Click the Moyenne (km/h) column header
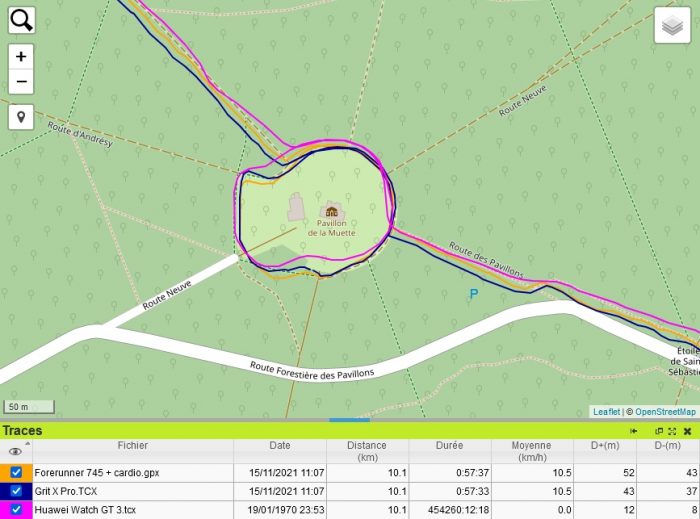Viewport: 700px width, 519px height. [531, 451]
